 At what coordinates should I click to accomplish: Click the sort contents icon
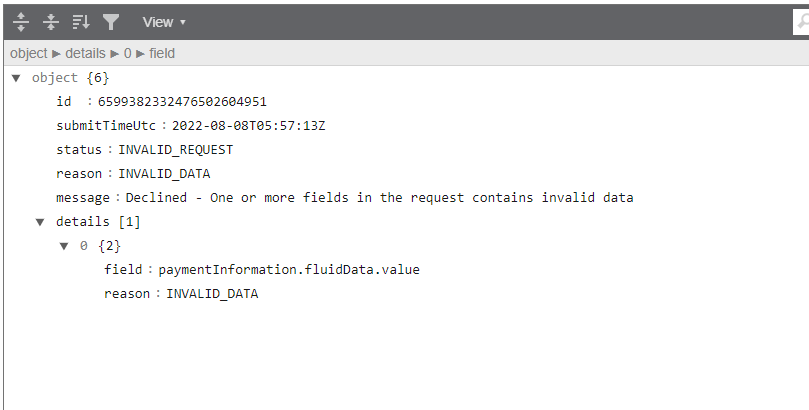[81, 21]
